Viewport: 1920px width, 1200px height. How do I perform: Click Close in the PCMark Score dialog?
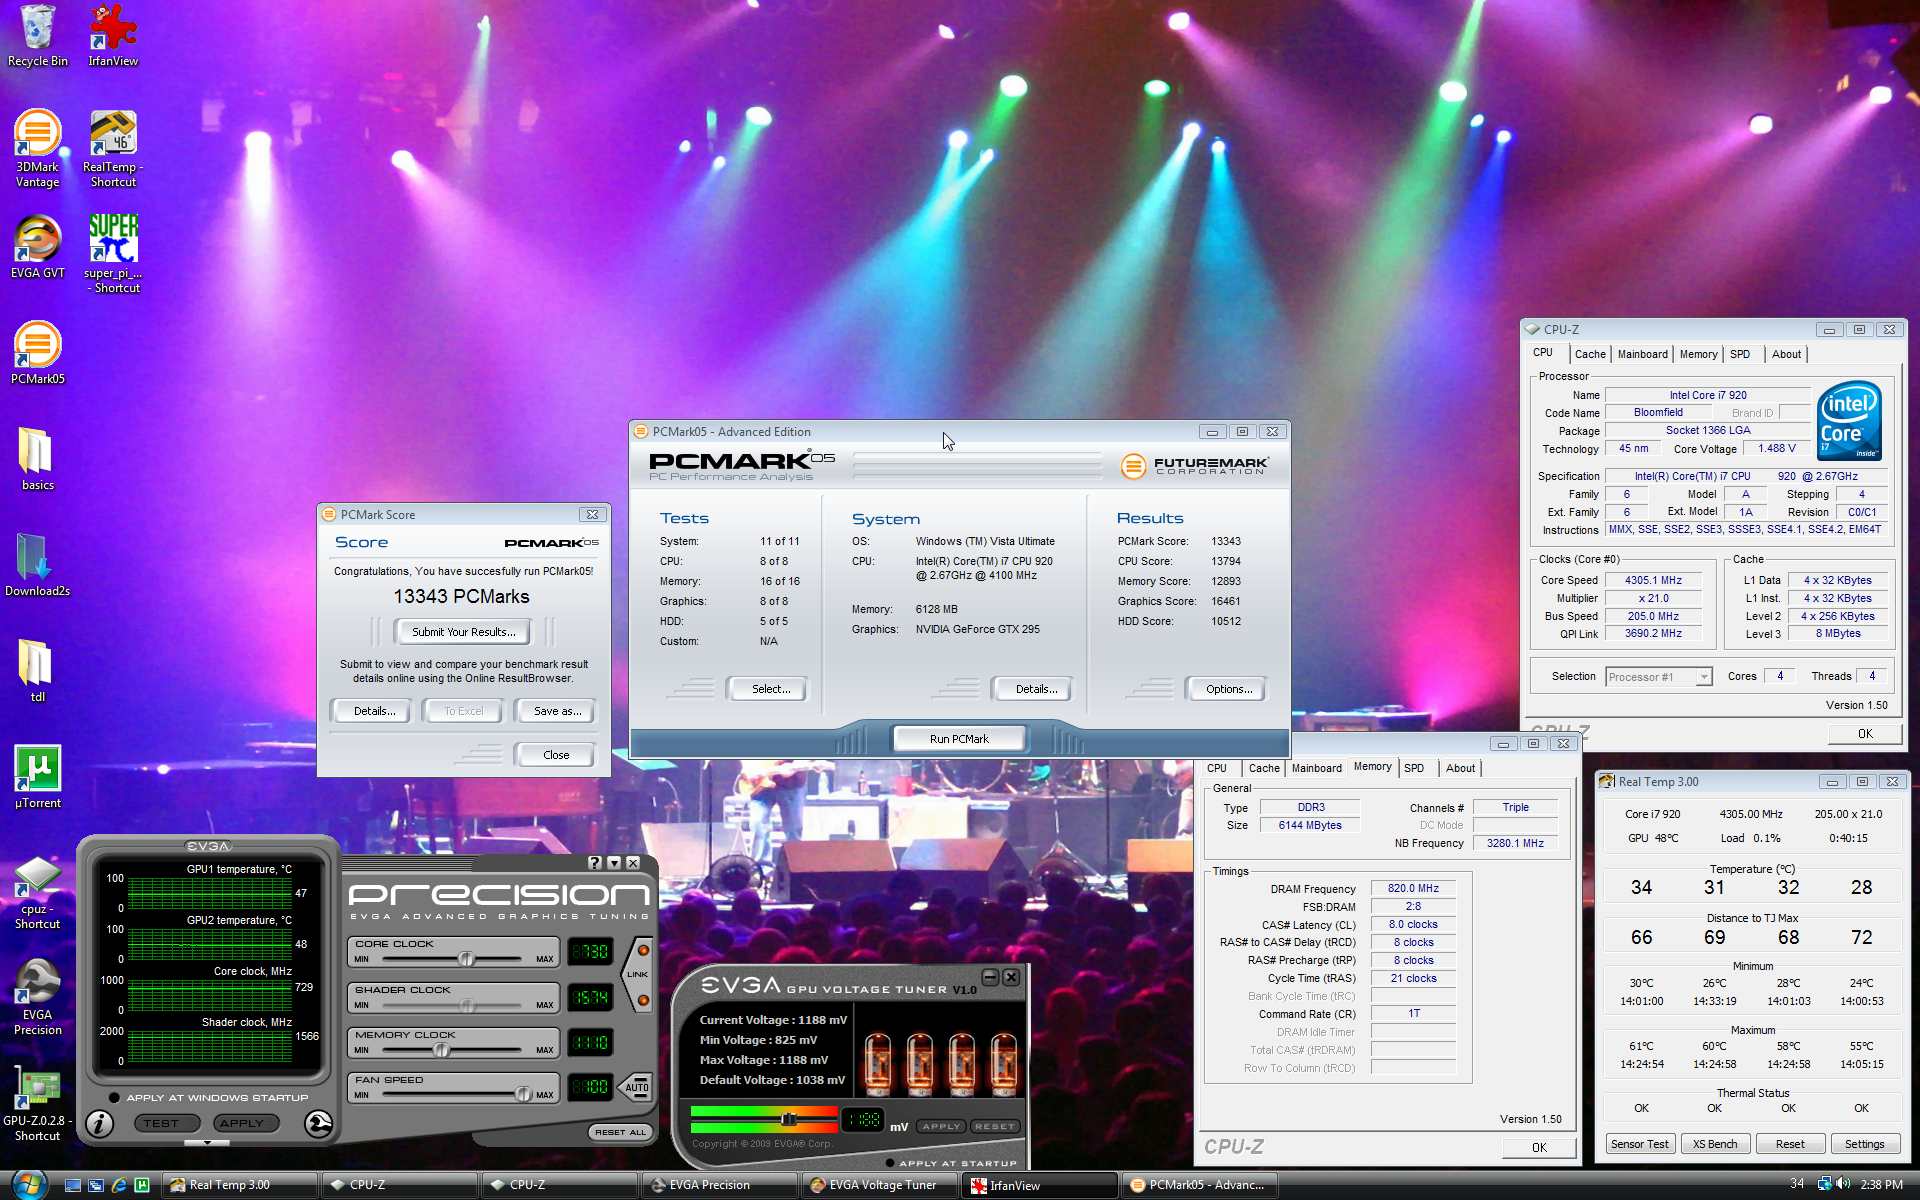556,755
